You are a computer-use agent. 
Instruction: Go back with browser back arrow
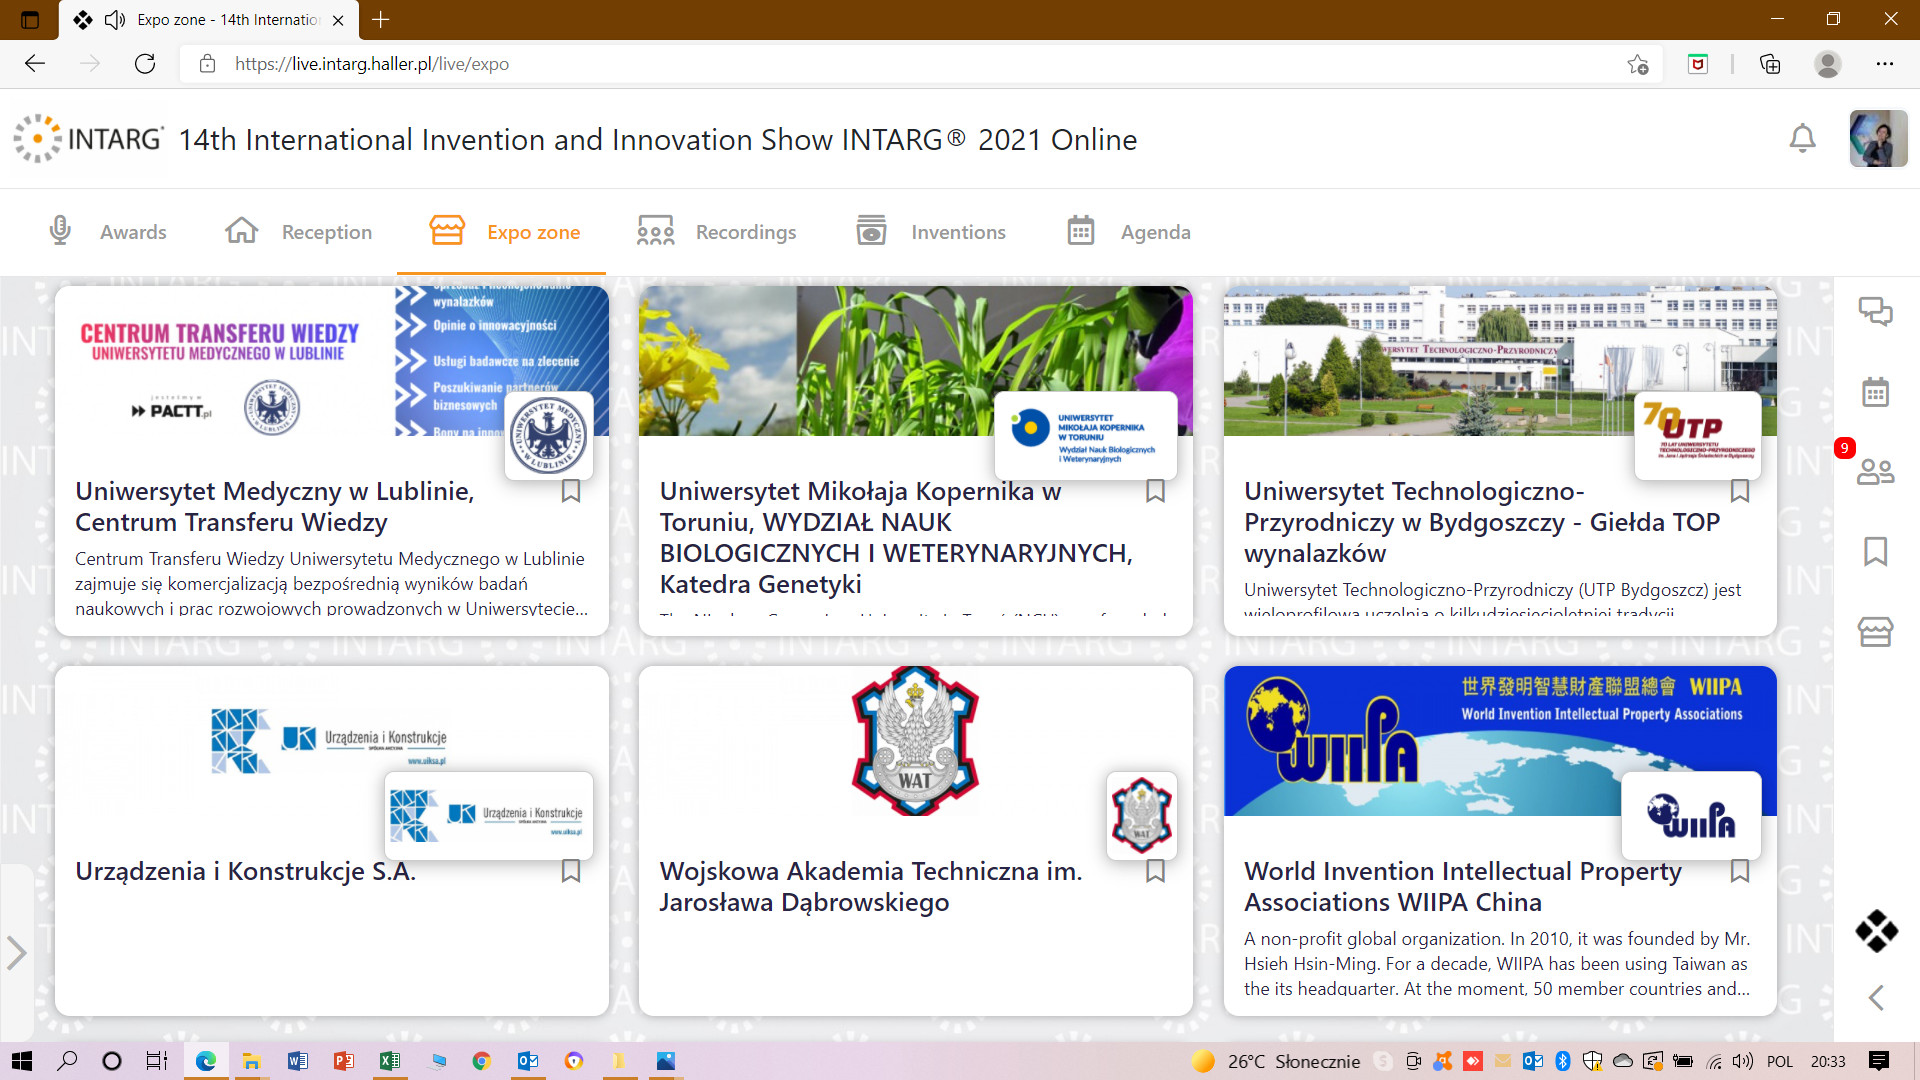35,64
